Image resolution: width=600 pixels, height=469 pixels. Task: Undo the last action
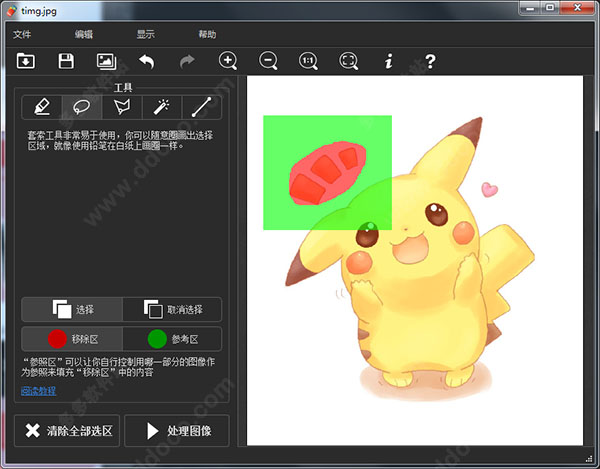coord(147,61)
